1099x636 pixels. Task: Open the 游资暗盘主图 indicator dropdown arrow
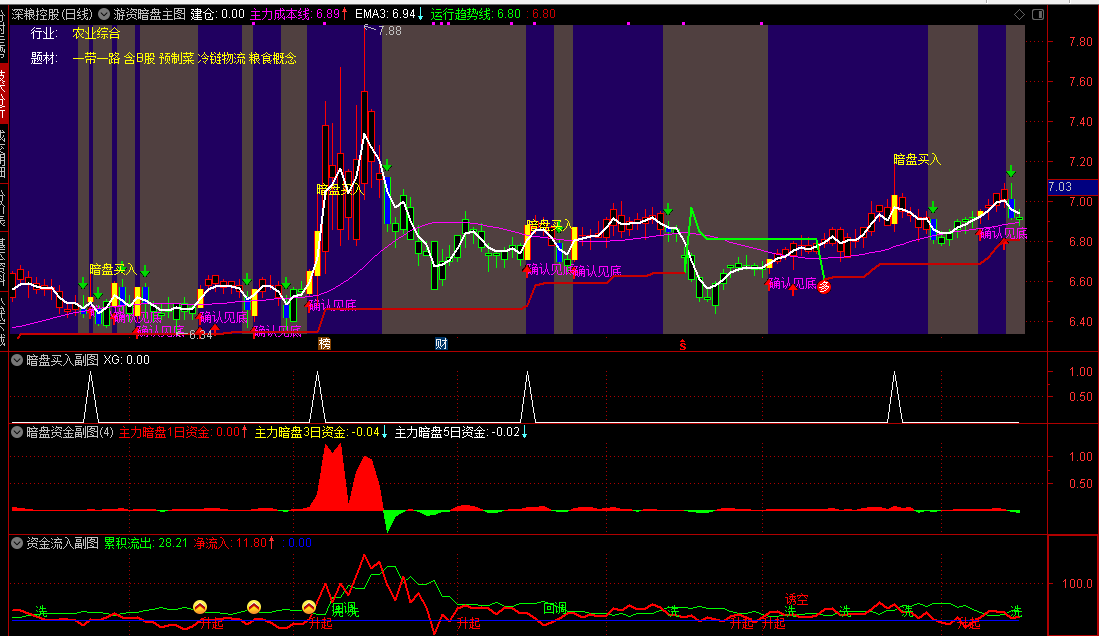point(104,14)
